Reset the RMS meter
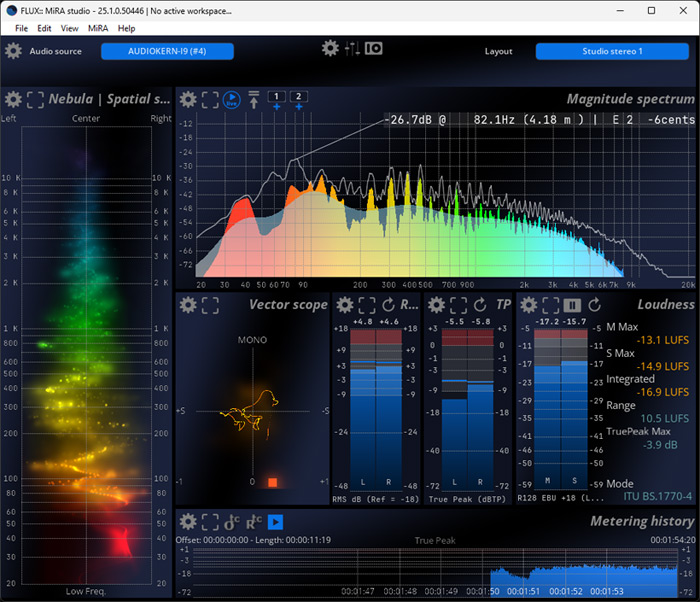700x602 pixels. [x=388, y=305]
